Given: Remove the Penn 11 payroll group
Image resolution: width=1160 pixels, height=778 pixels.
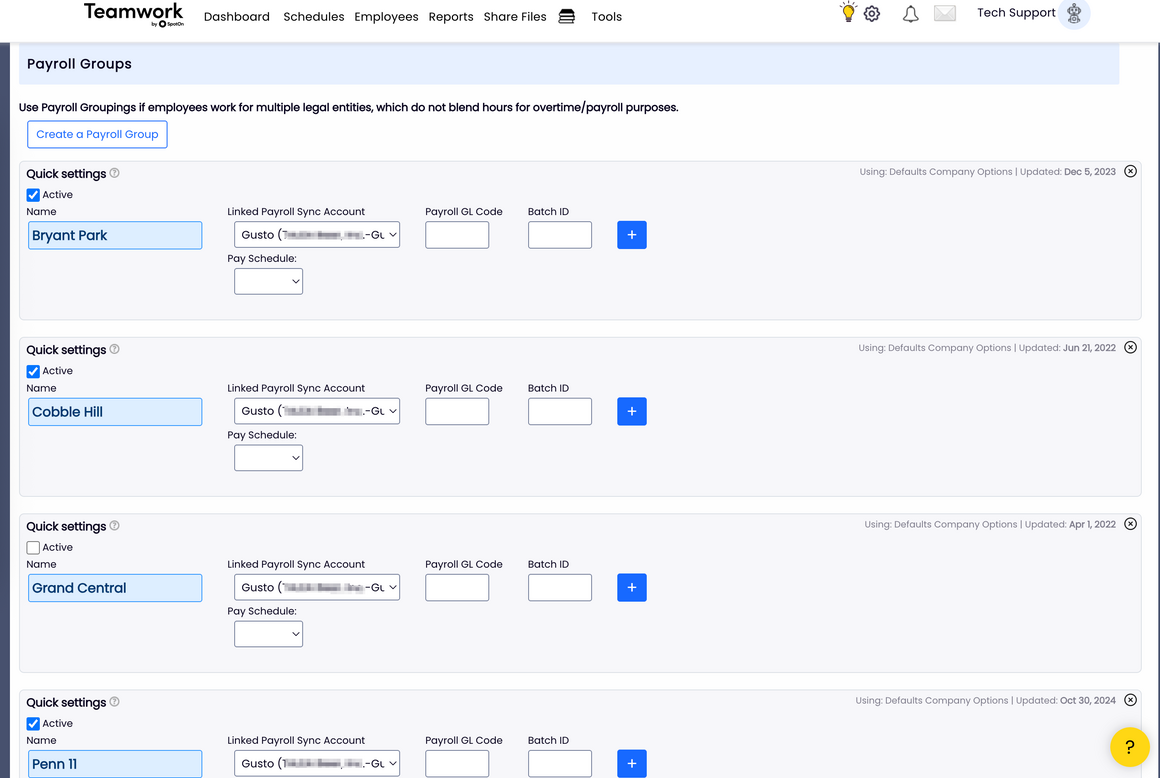Looking at the screenshot, I should [1130, 700].
